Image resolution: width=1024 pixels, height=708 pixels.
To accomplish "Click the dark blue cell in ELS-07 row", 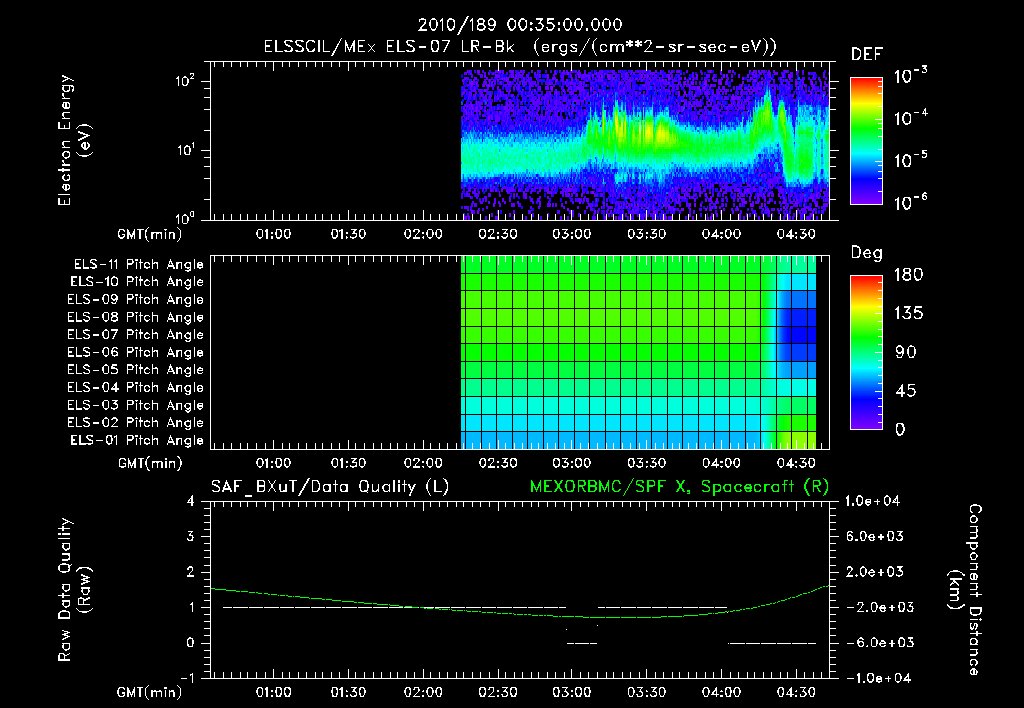I will [797, 334].
